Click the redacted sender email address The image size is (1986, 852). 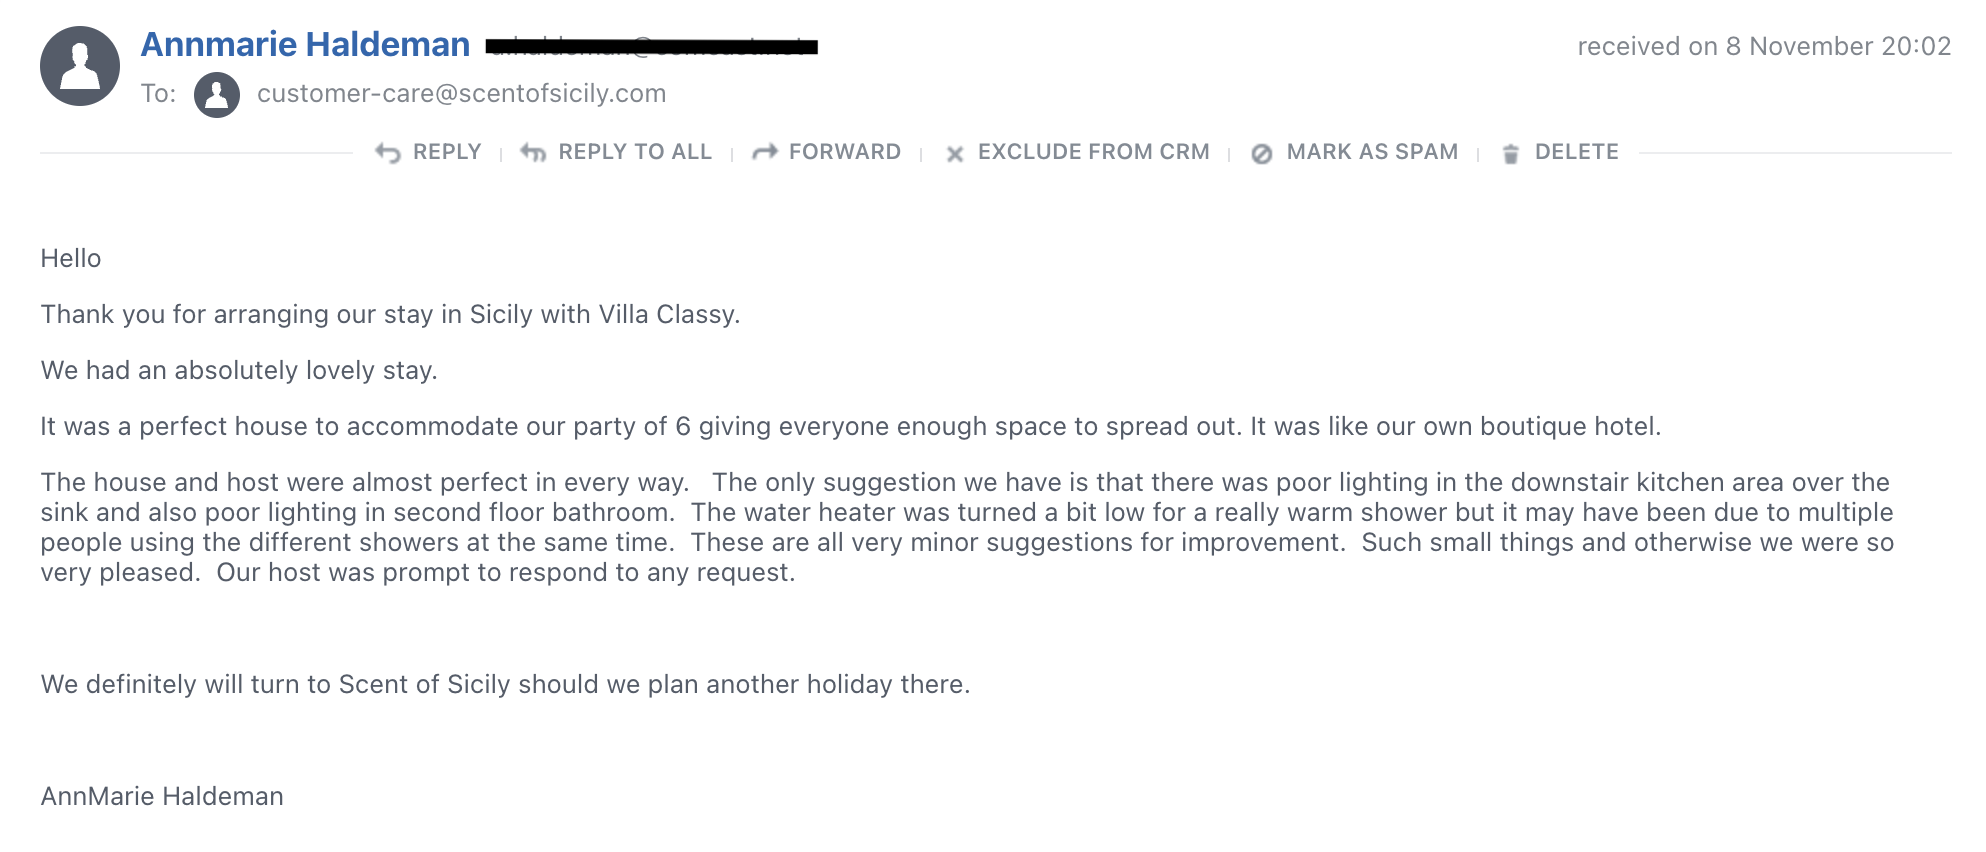pyautogui.click(x=652, y=46)
